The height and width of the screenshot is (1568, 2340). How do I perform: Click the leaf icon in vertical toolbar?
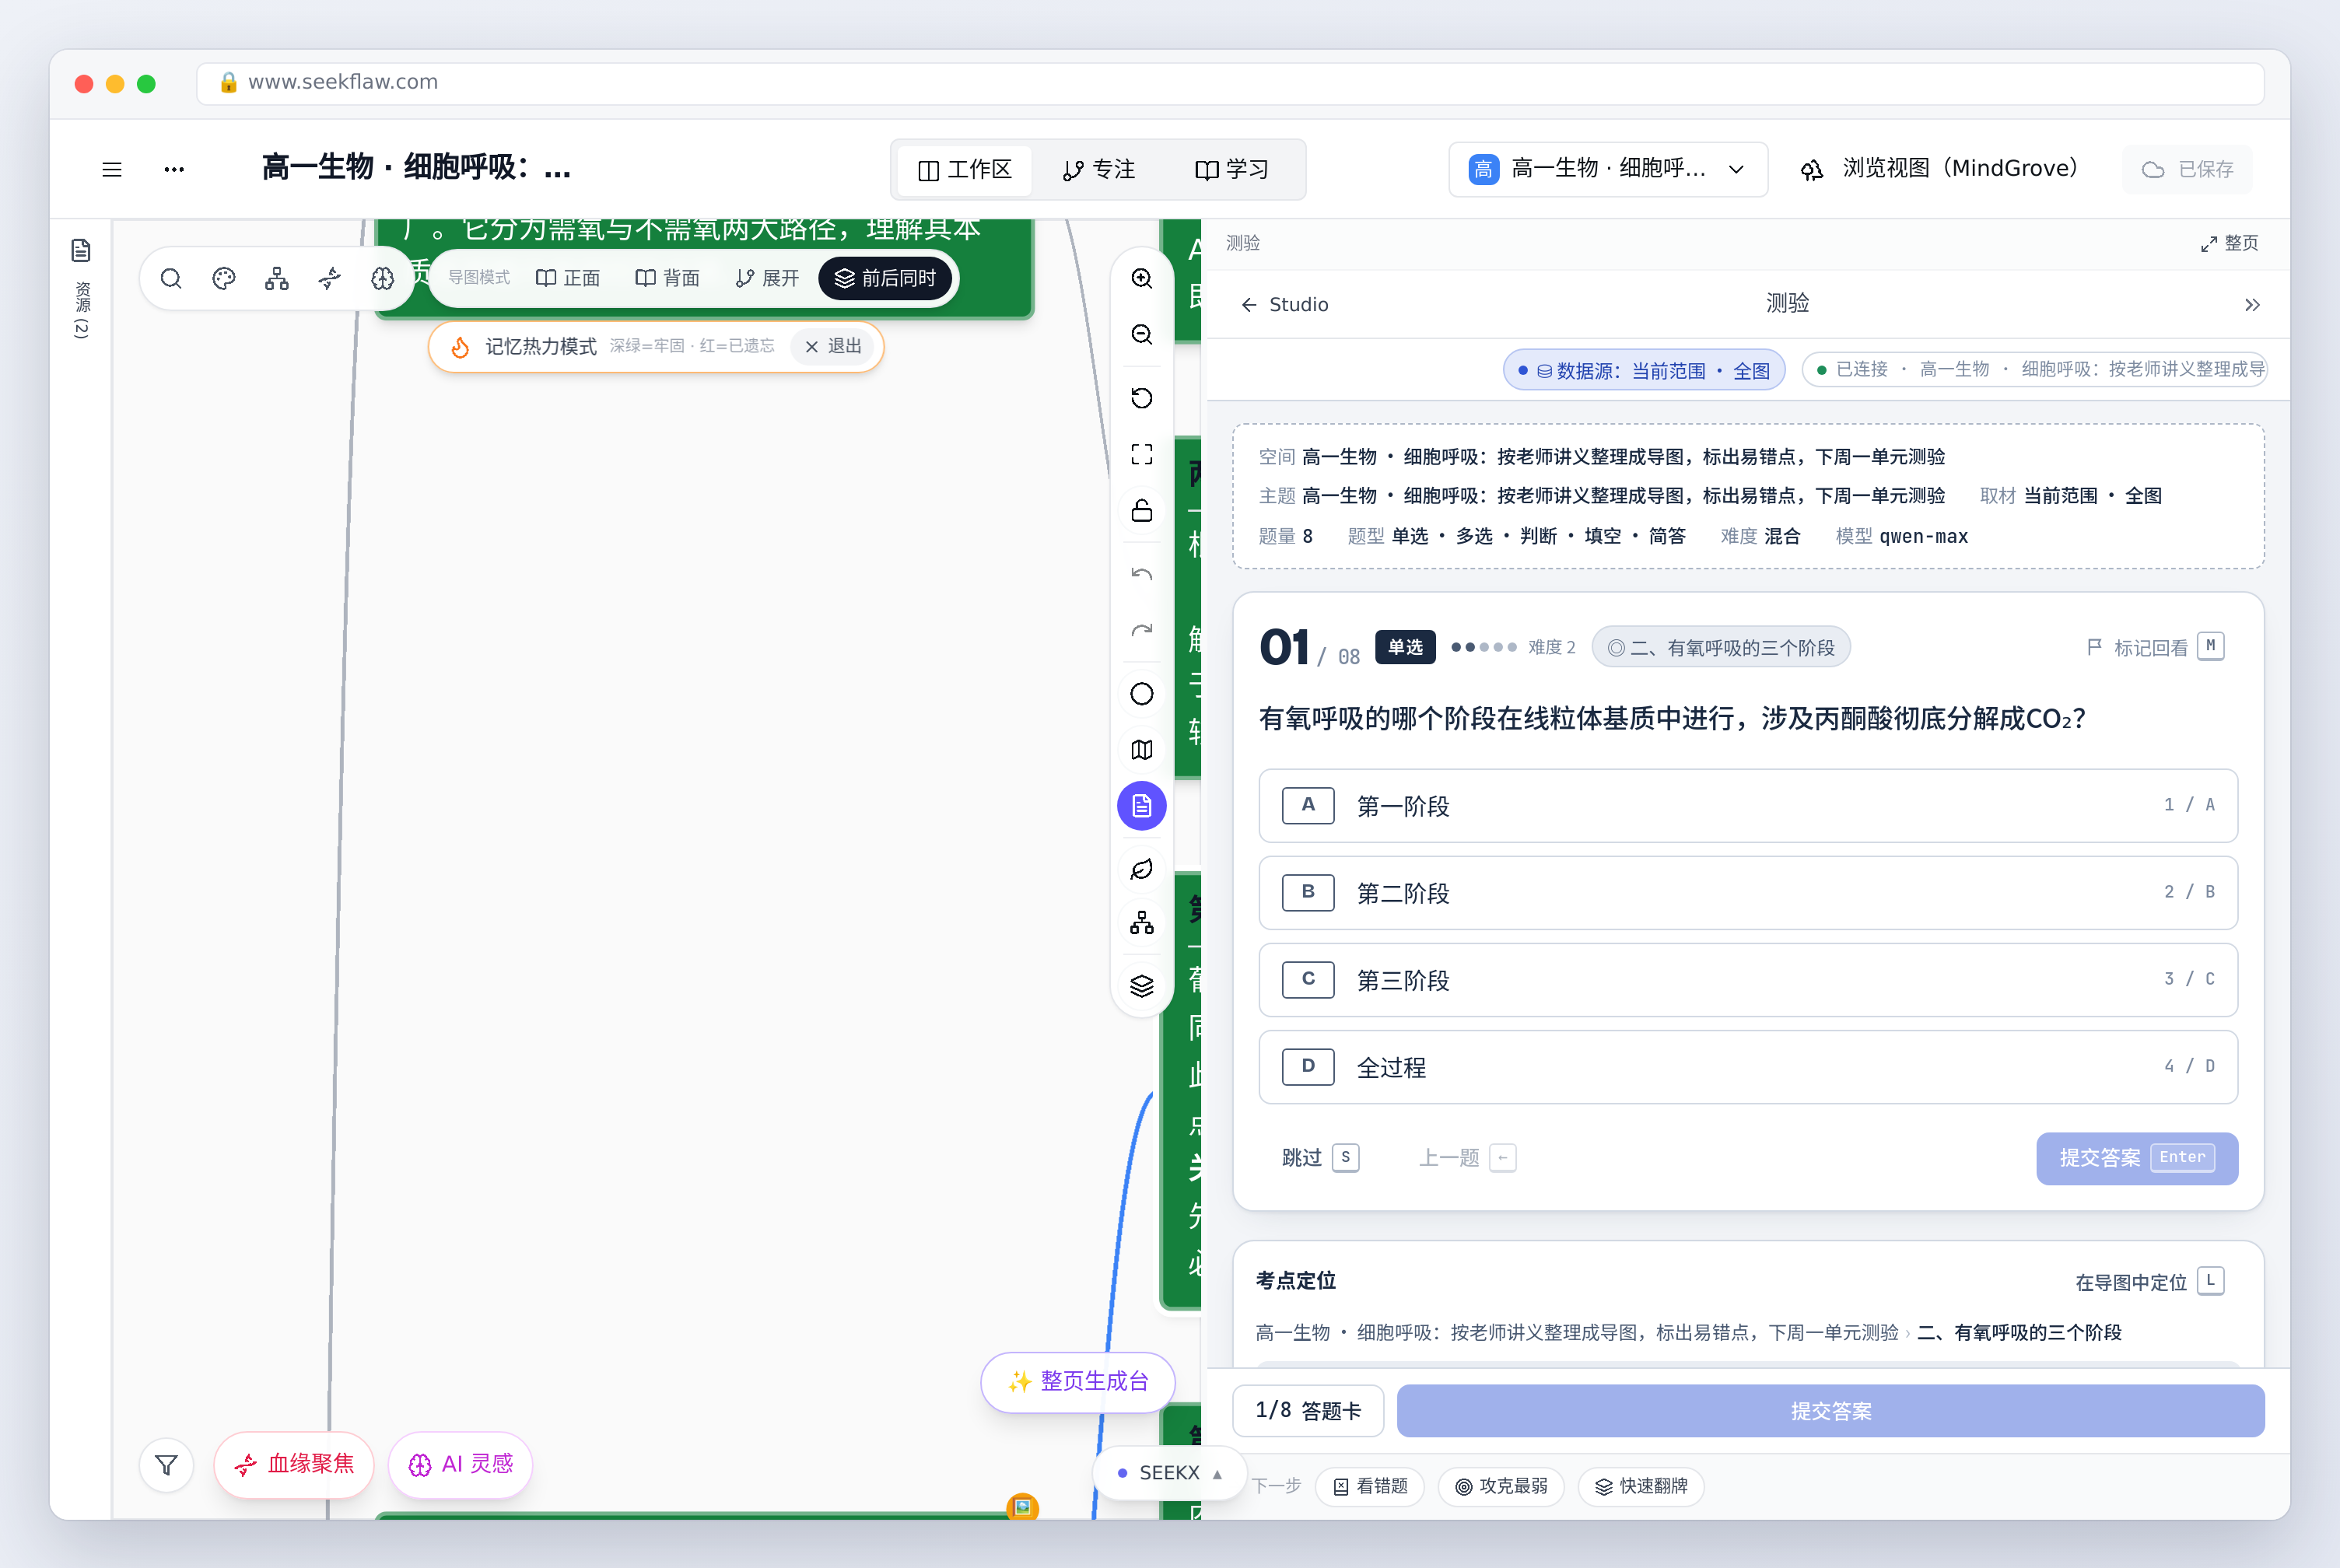(x=1141, y=869)
